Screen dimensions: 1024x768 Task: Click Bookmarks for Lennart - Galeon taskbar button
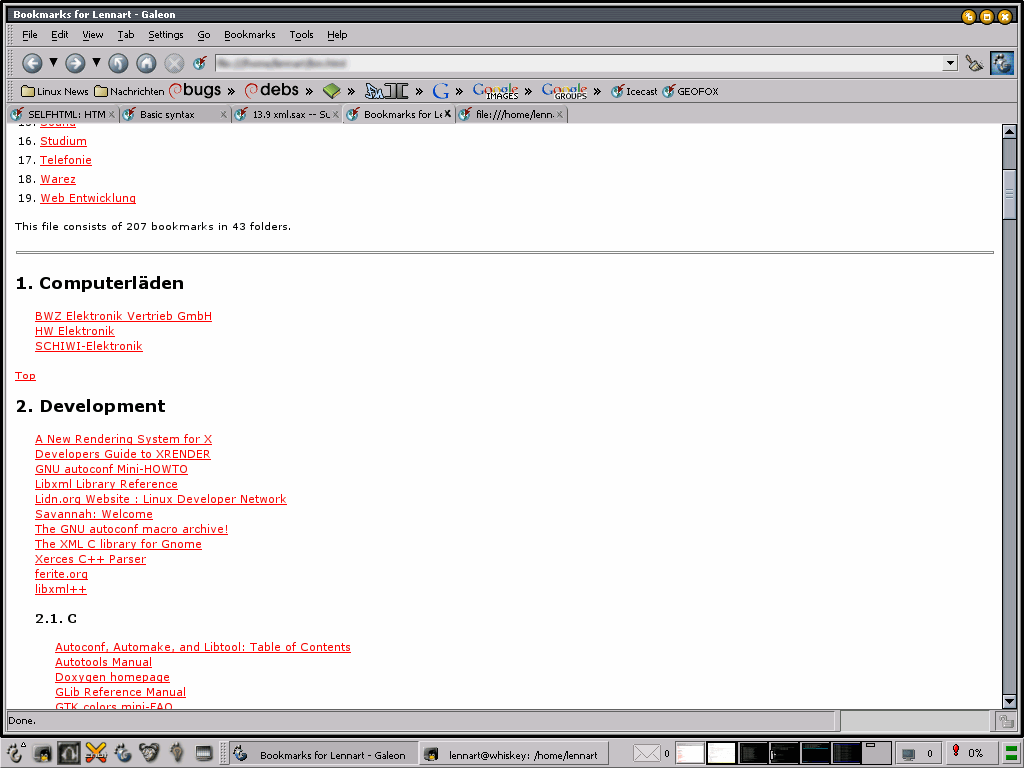(325, 754)
